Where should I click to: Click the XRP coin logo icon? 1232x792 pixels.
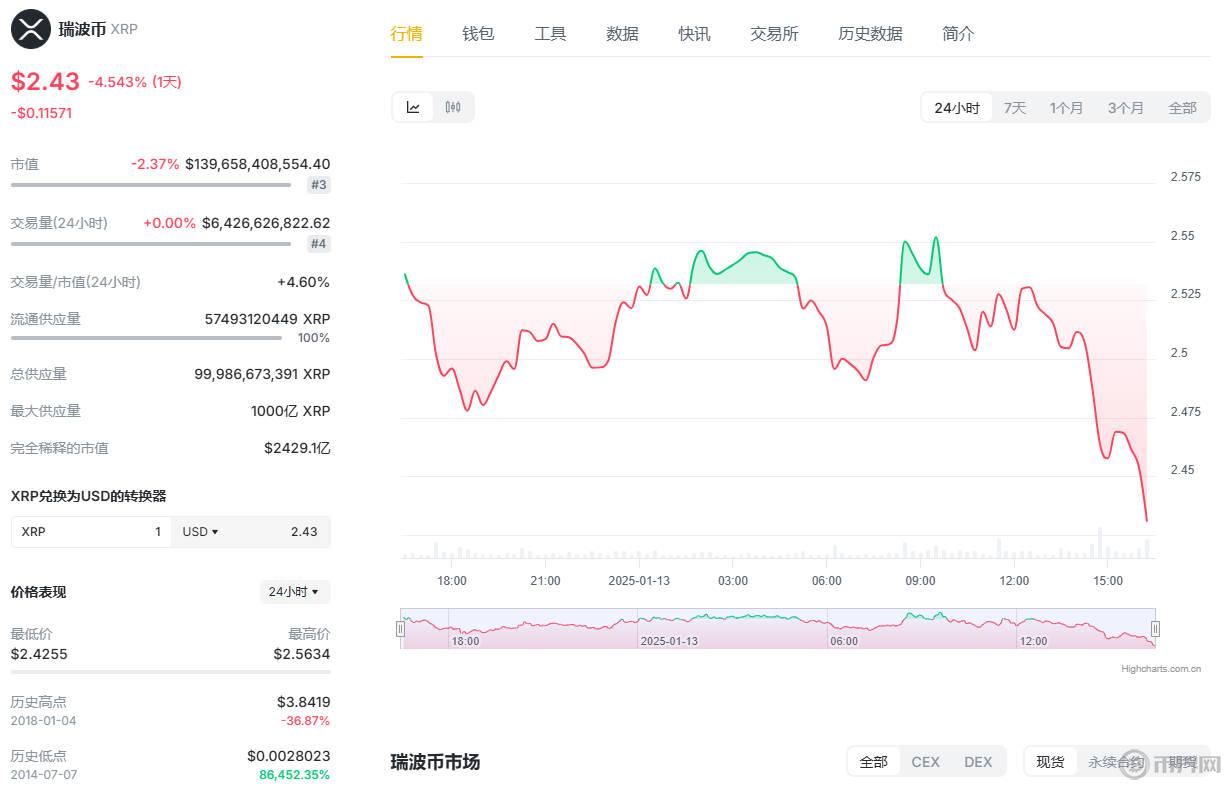coord(31,29)
